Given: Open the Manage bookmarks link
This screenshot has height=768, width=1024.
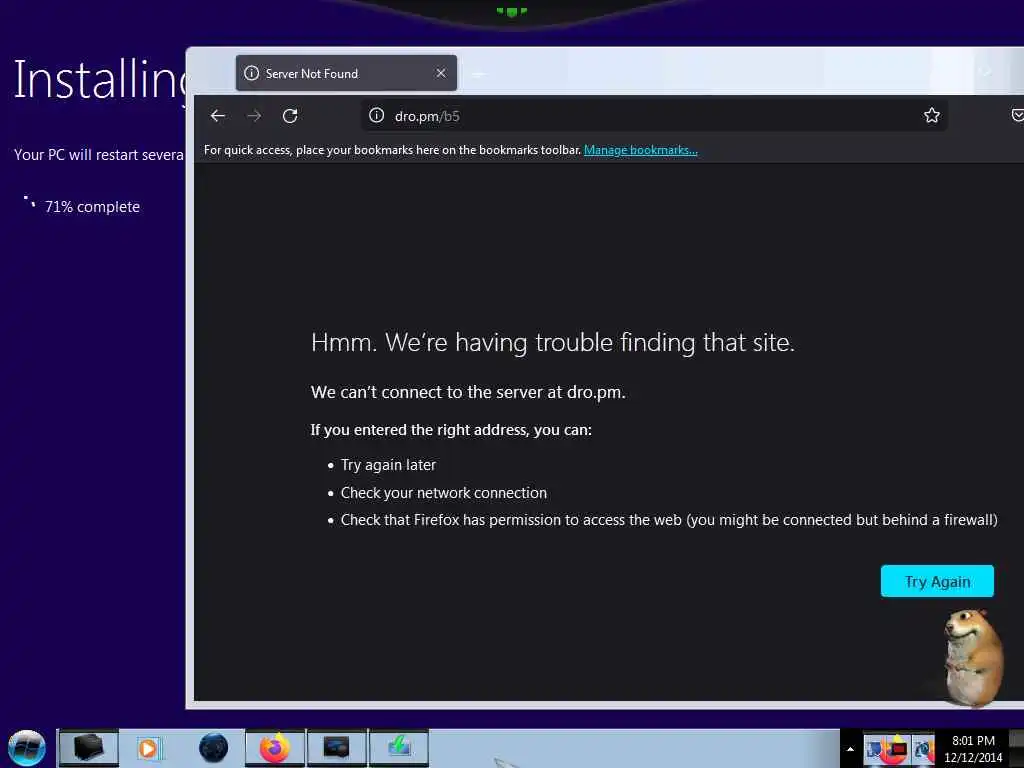Looking at the screenshot, I should (640, 150).
